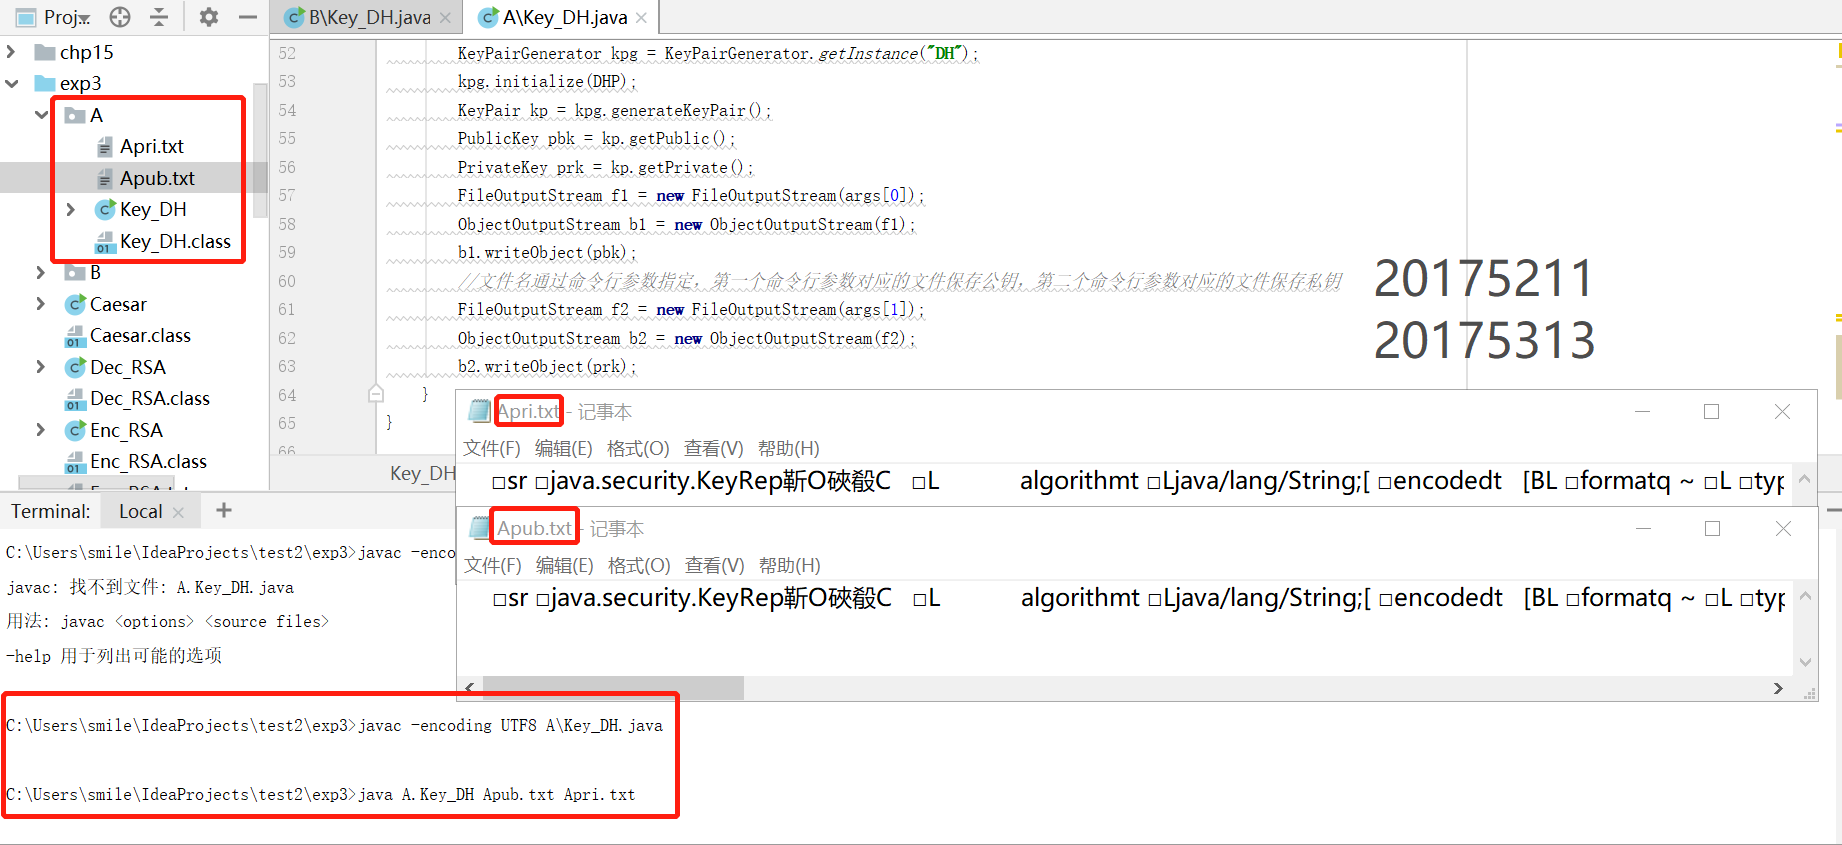Viewport: 1842px width, 845px height.
Task: Open 编辑(E) menu in Apri.txt Notepad
Action: point(563,448)
